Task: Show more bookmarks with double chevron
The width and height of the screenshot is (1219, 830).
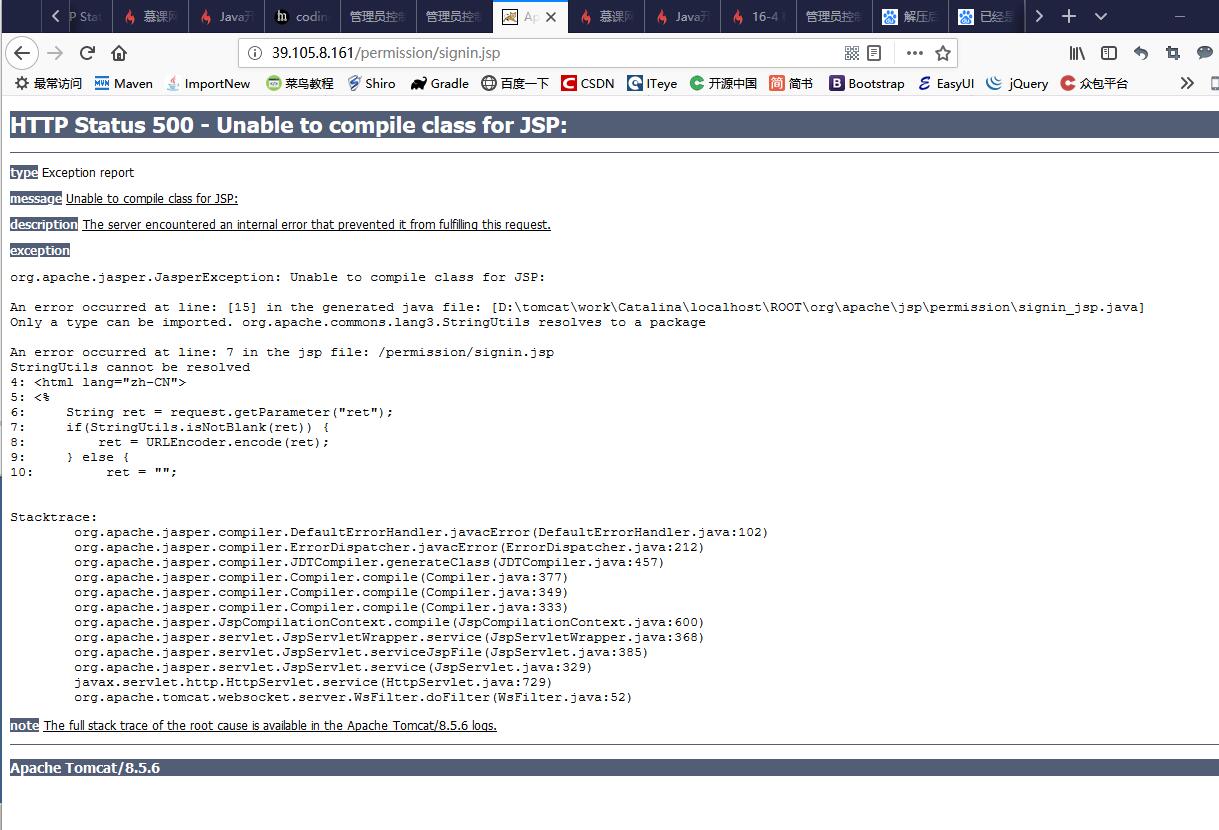Action: click(1187, 83)
